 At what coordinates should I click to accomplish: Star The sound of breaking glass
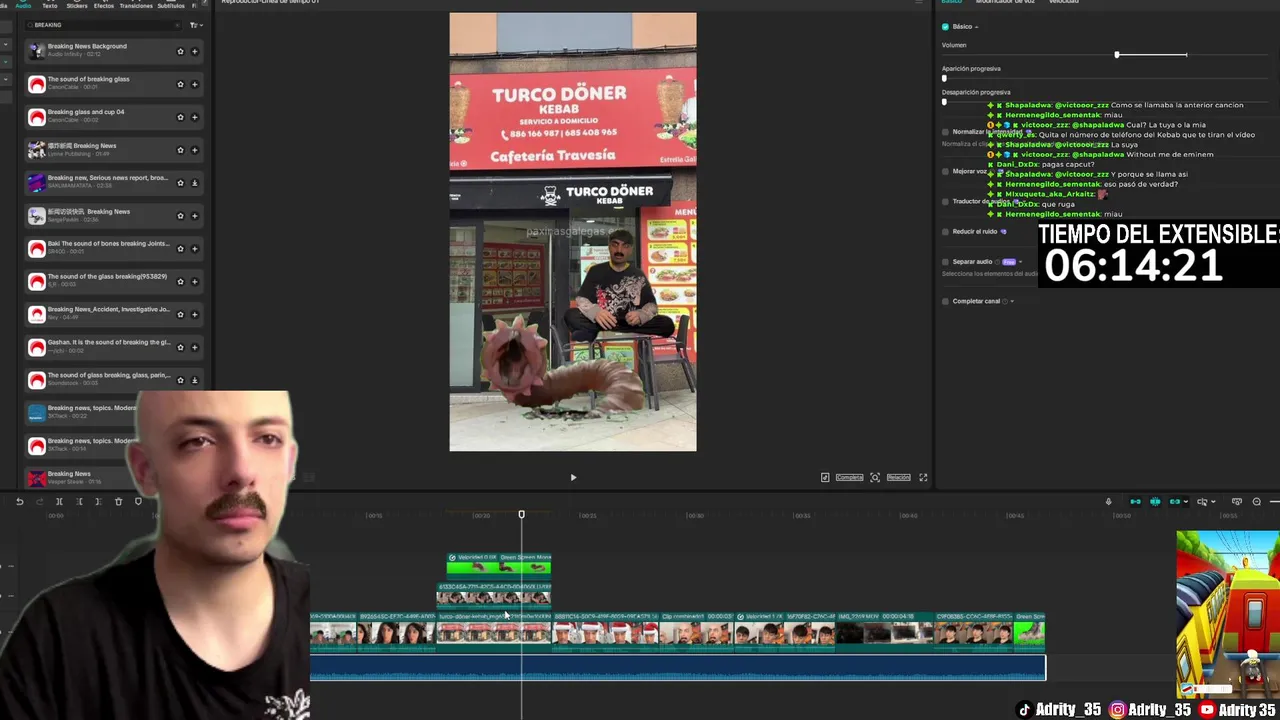click(180, 84)
